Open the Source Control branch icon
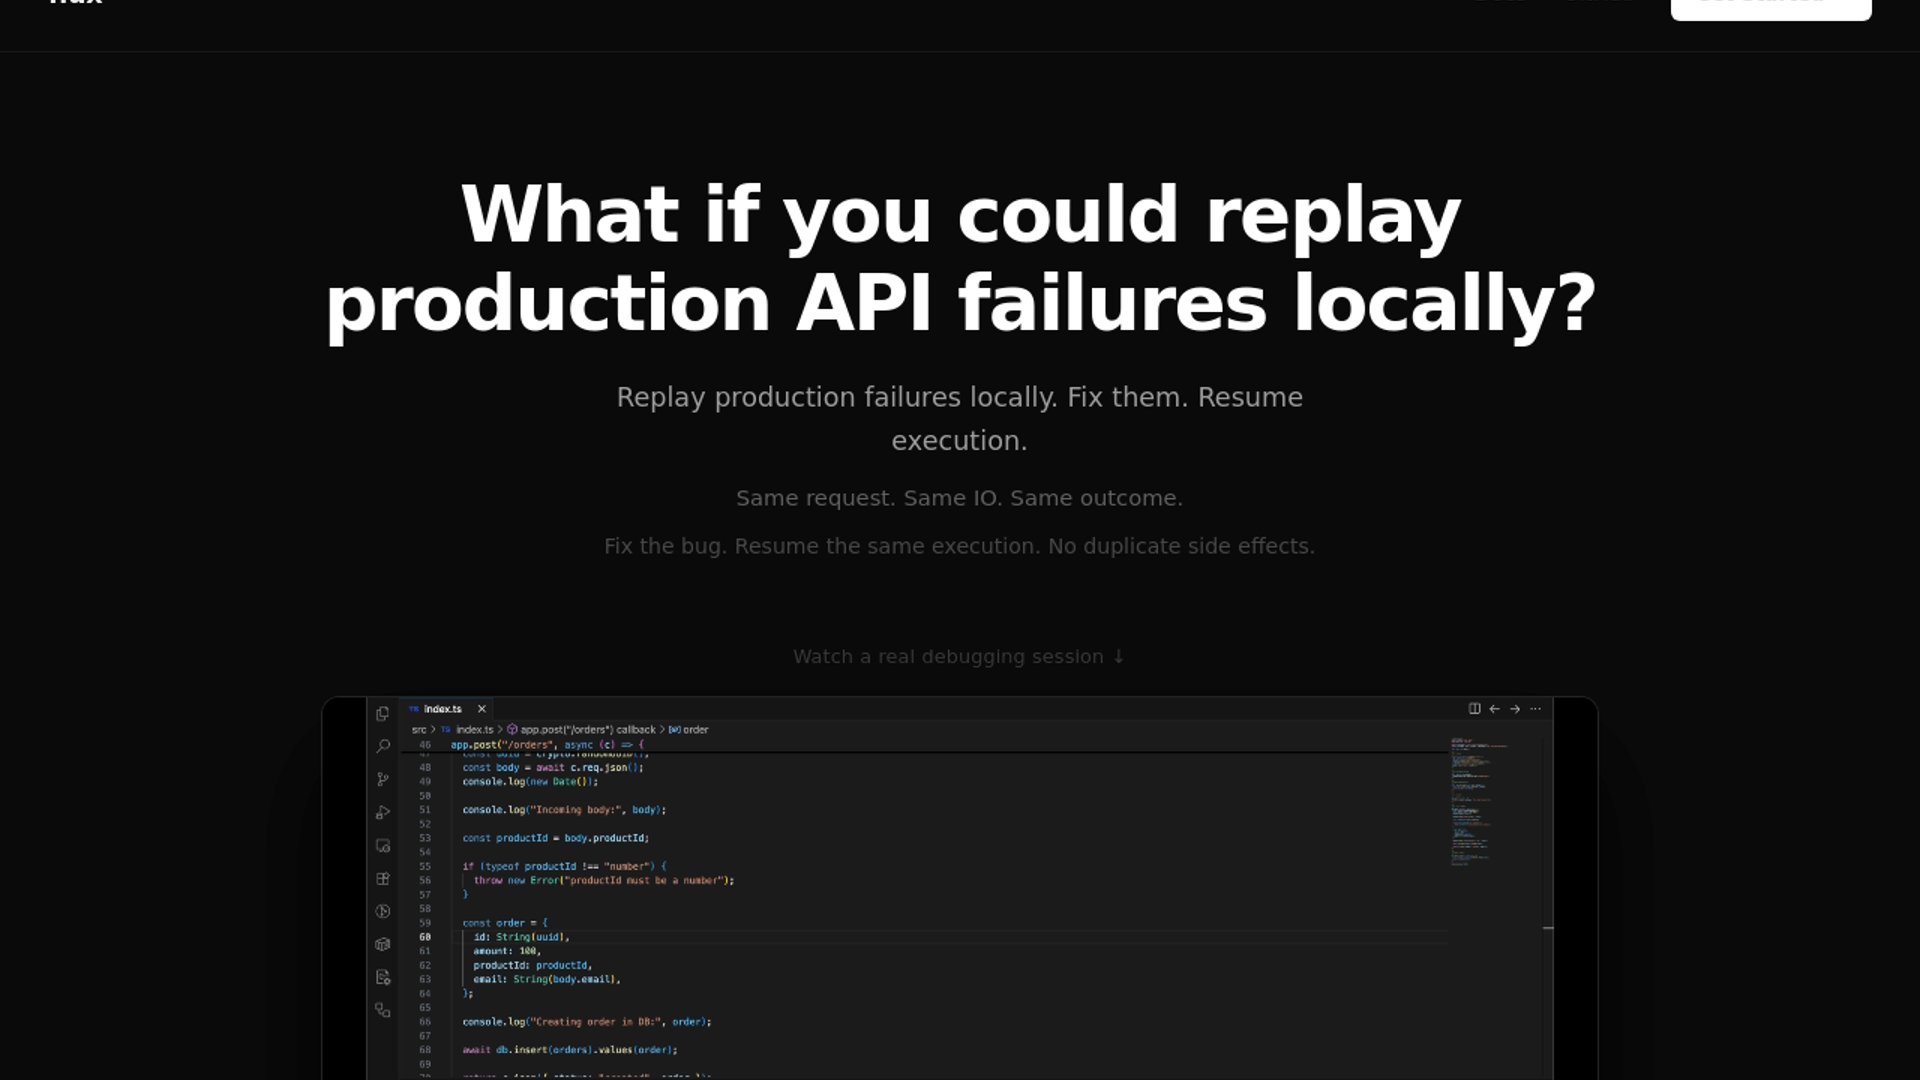Viewport: 1920px width, 1080px height. (382, 779)
